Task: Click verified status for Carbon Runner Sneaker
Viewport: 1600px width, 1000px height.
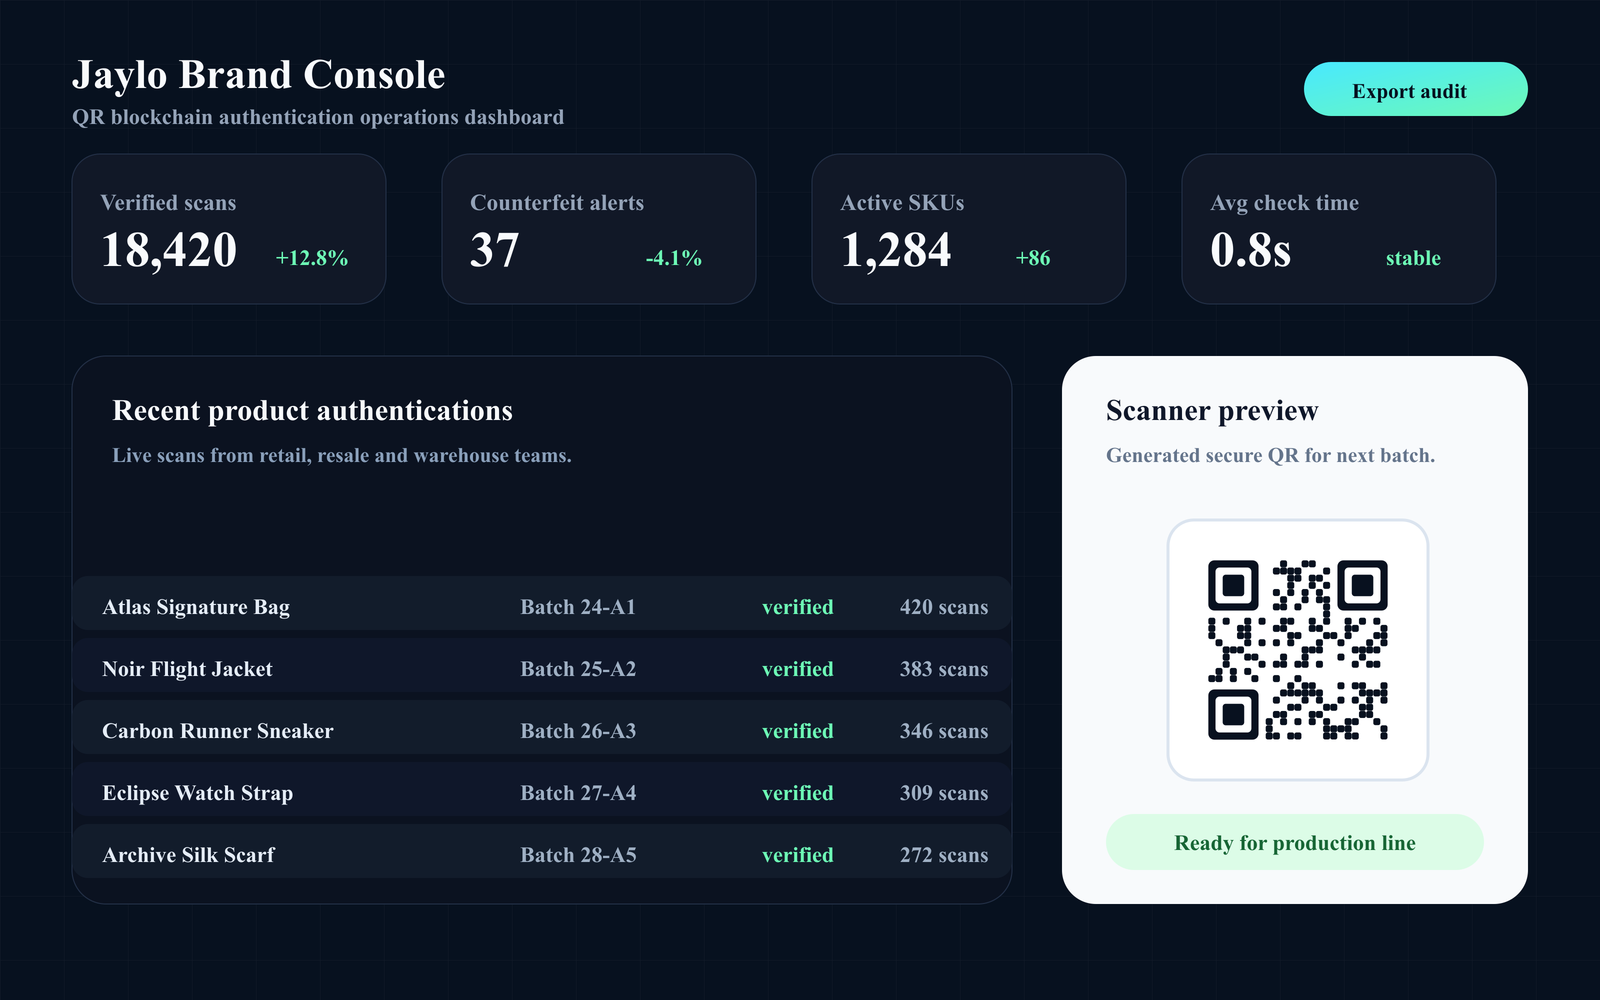Action: [798, 731]
